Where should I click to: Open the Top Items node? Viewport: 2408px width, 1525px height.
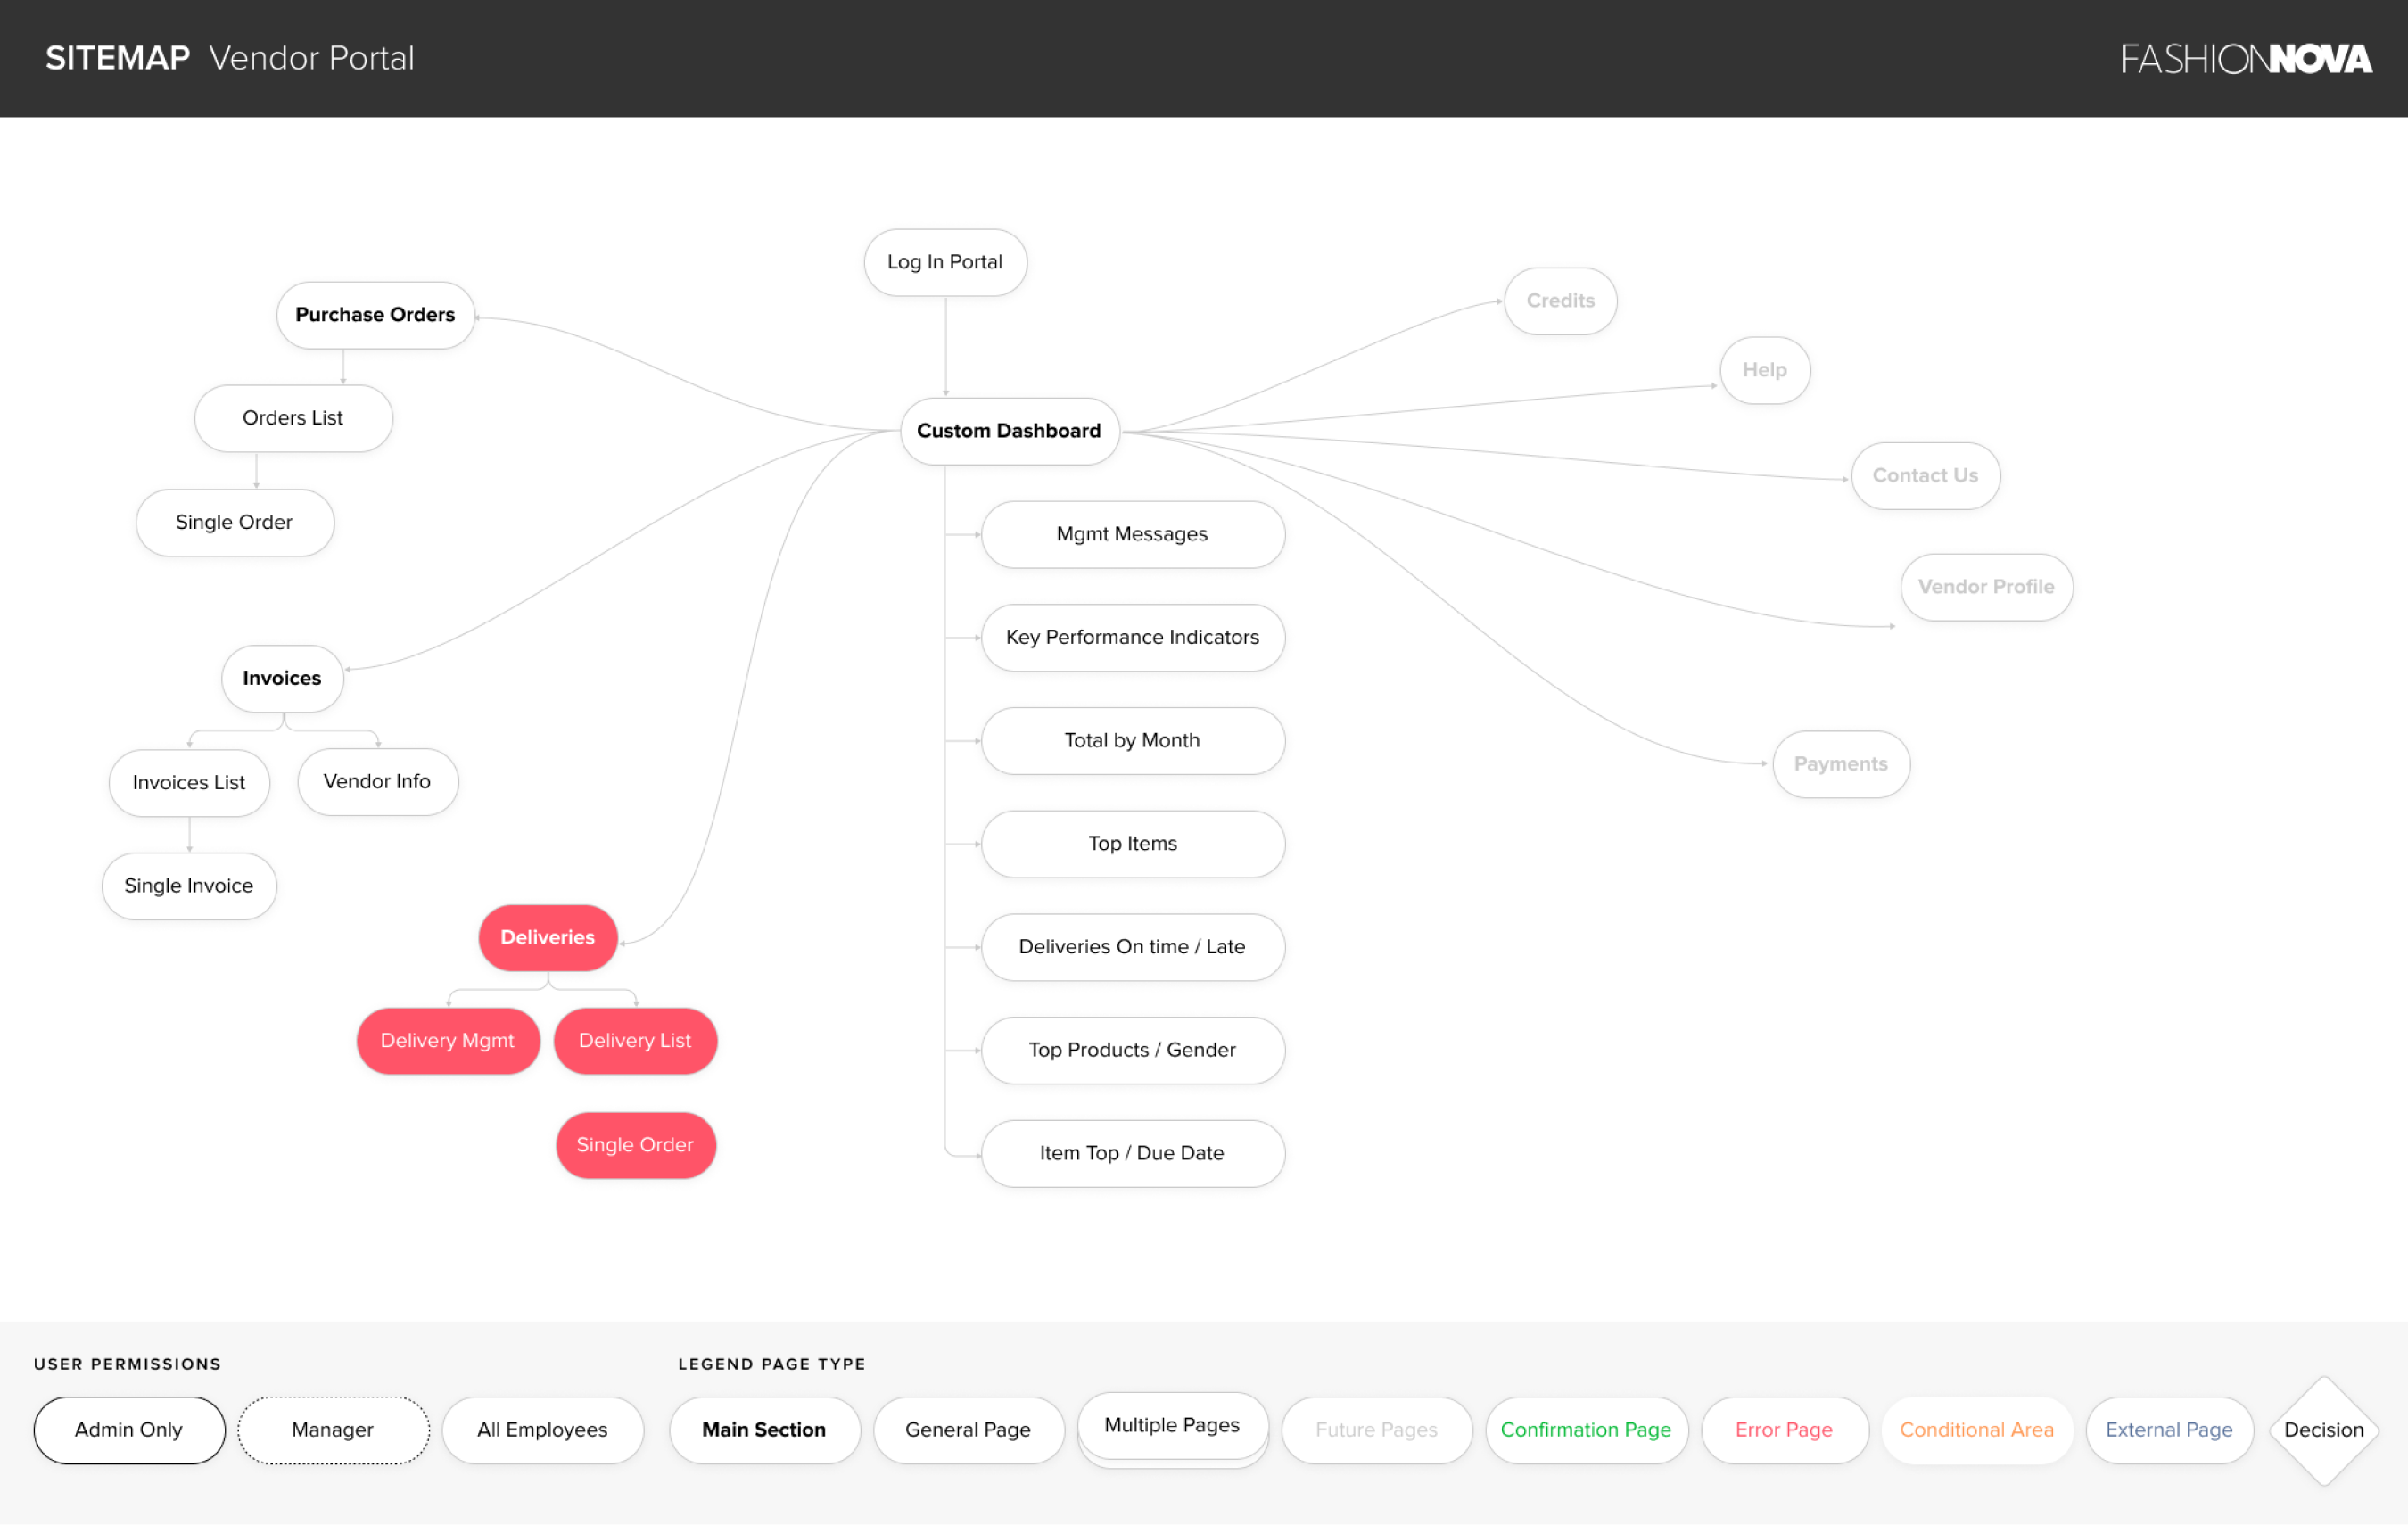point(1132,843)
